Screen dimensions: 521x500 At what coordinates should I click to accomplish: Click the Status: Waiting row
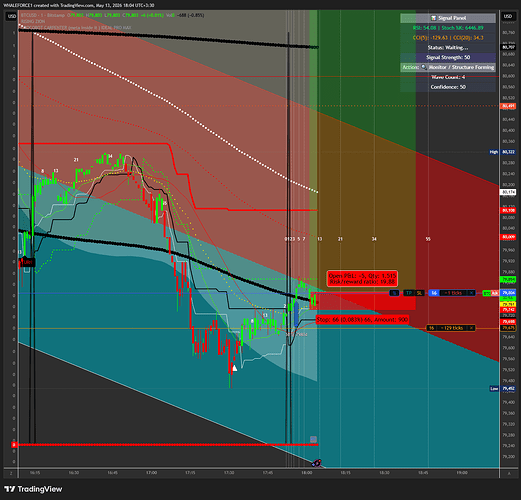coord(448,47)
